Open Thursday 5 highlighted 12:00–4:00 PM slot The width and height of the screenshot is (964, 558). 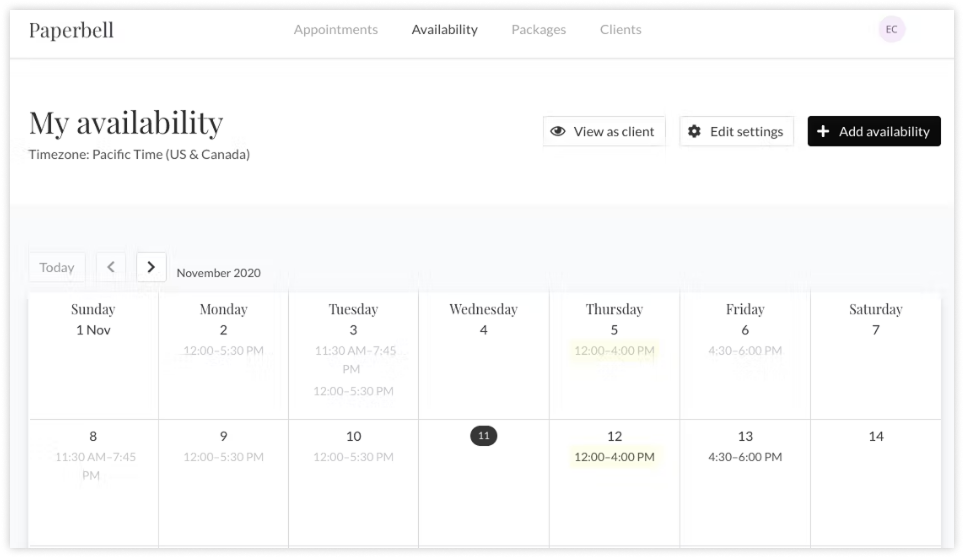614,350
